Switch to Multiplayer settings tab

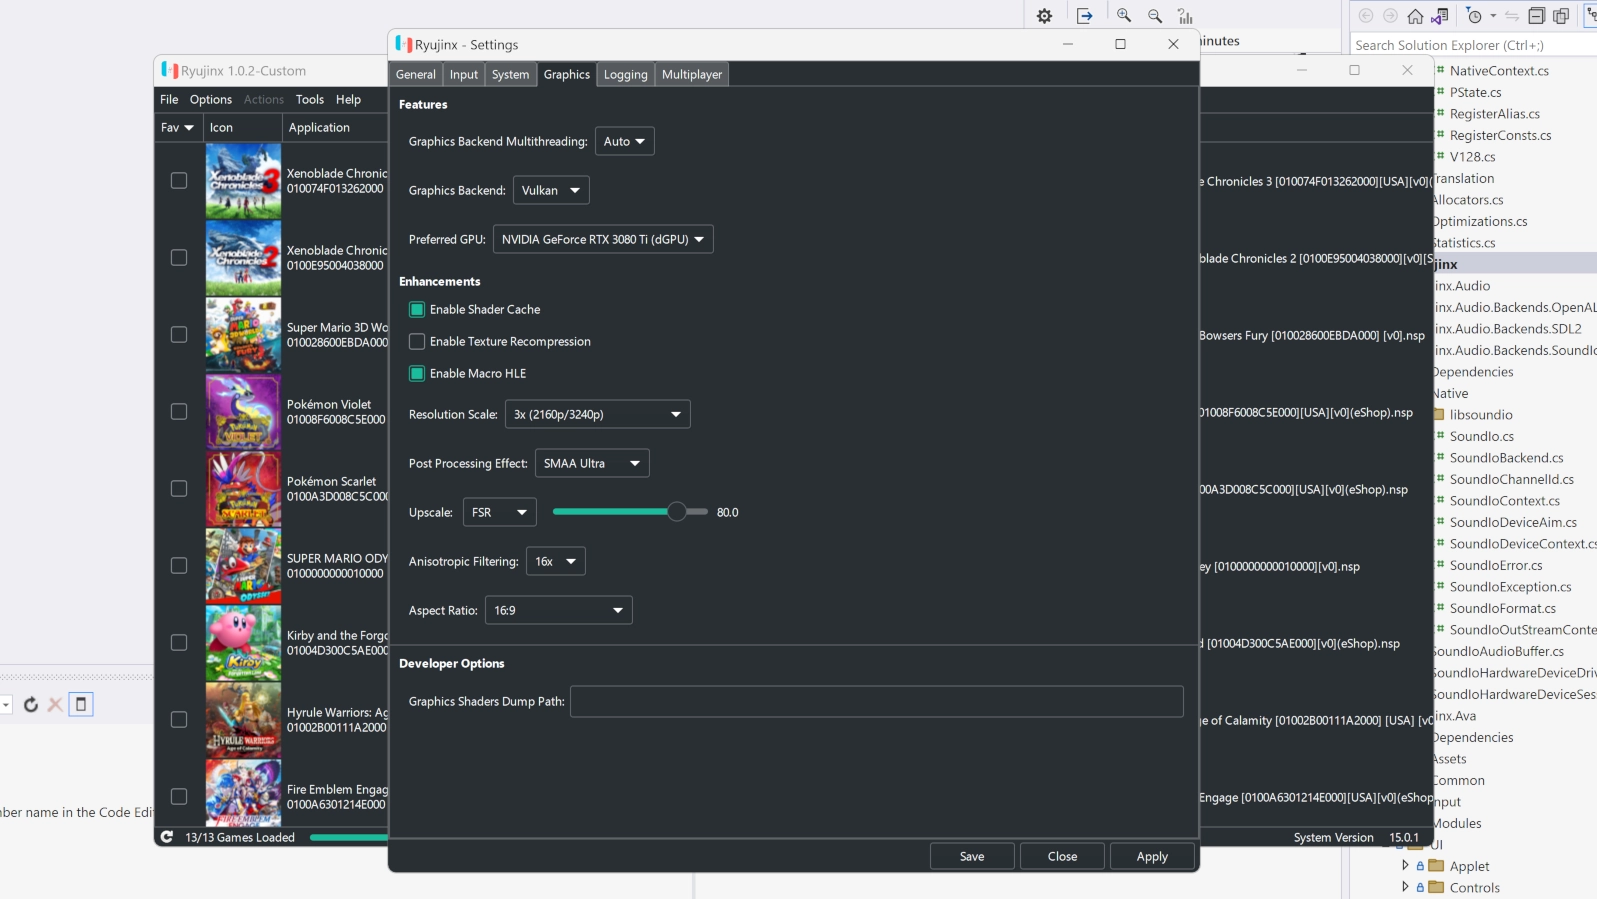coord(692,74)
